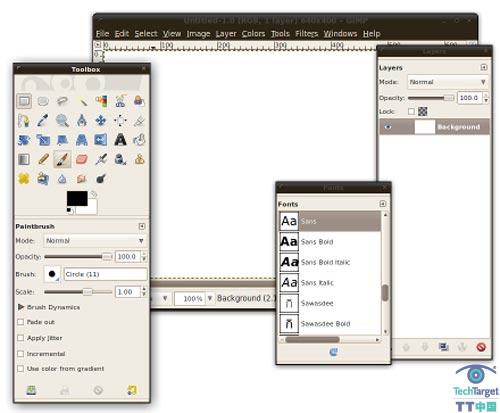Open the File menu
The image size is (500, 413).
coord(103,34)
